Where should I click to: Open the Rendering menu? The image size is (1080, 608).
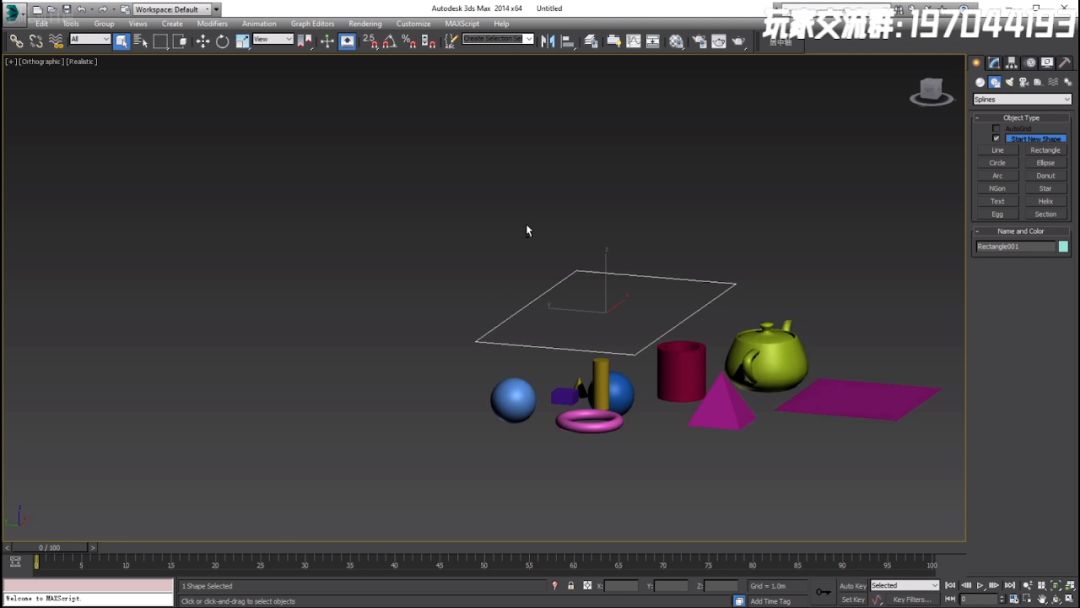(x=365, y=24)
